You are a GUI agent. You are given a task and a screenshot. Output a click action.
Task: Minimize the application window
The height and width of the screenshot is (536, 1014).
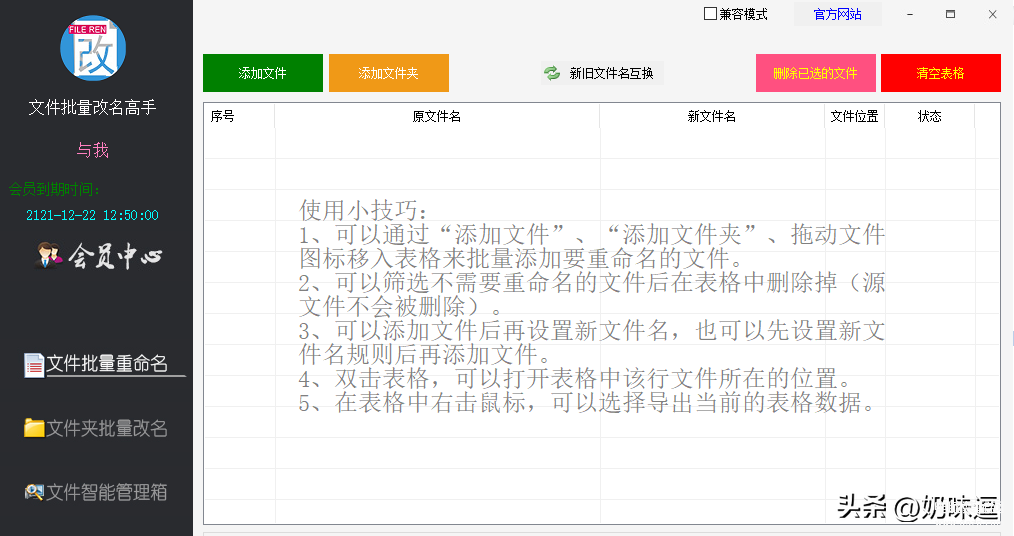pos(910,14)
